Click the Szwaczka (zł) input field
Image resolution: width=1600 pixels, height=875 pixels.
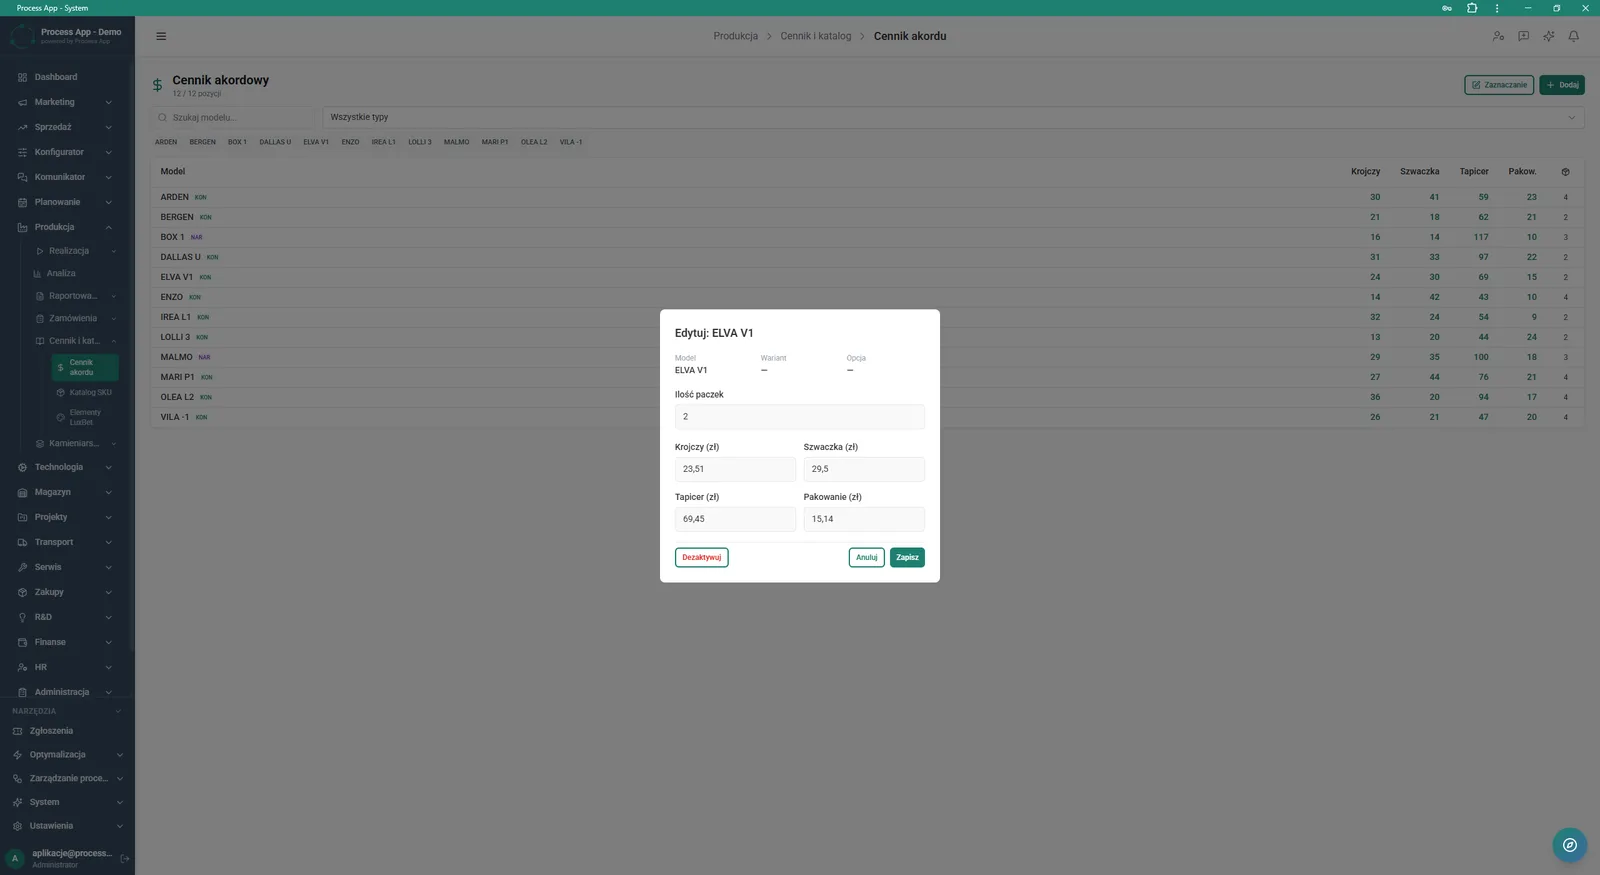(x=864, y=469)
